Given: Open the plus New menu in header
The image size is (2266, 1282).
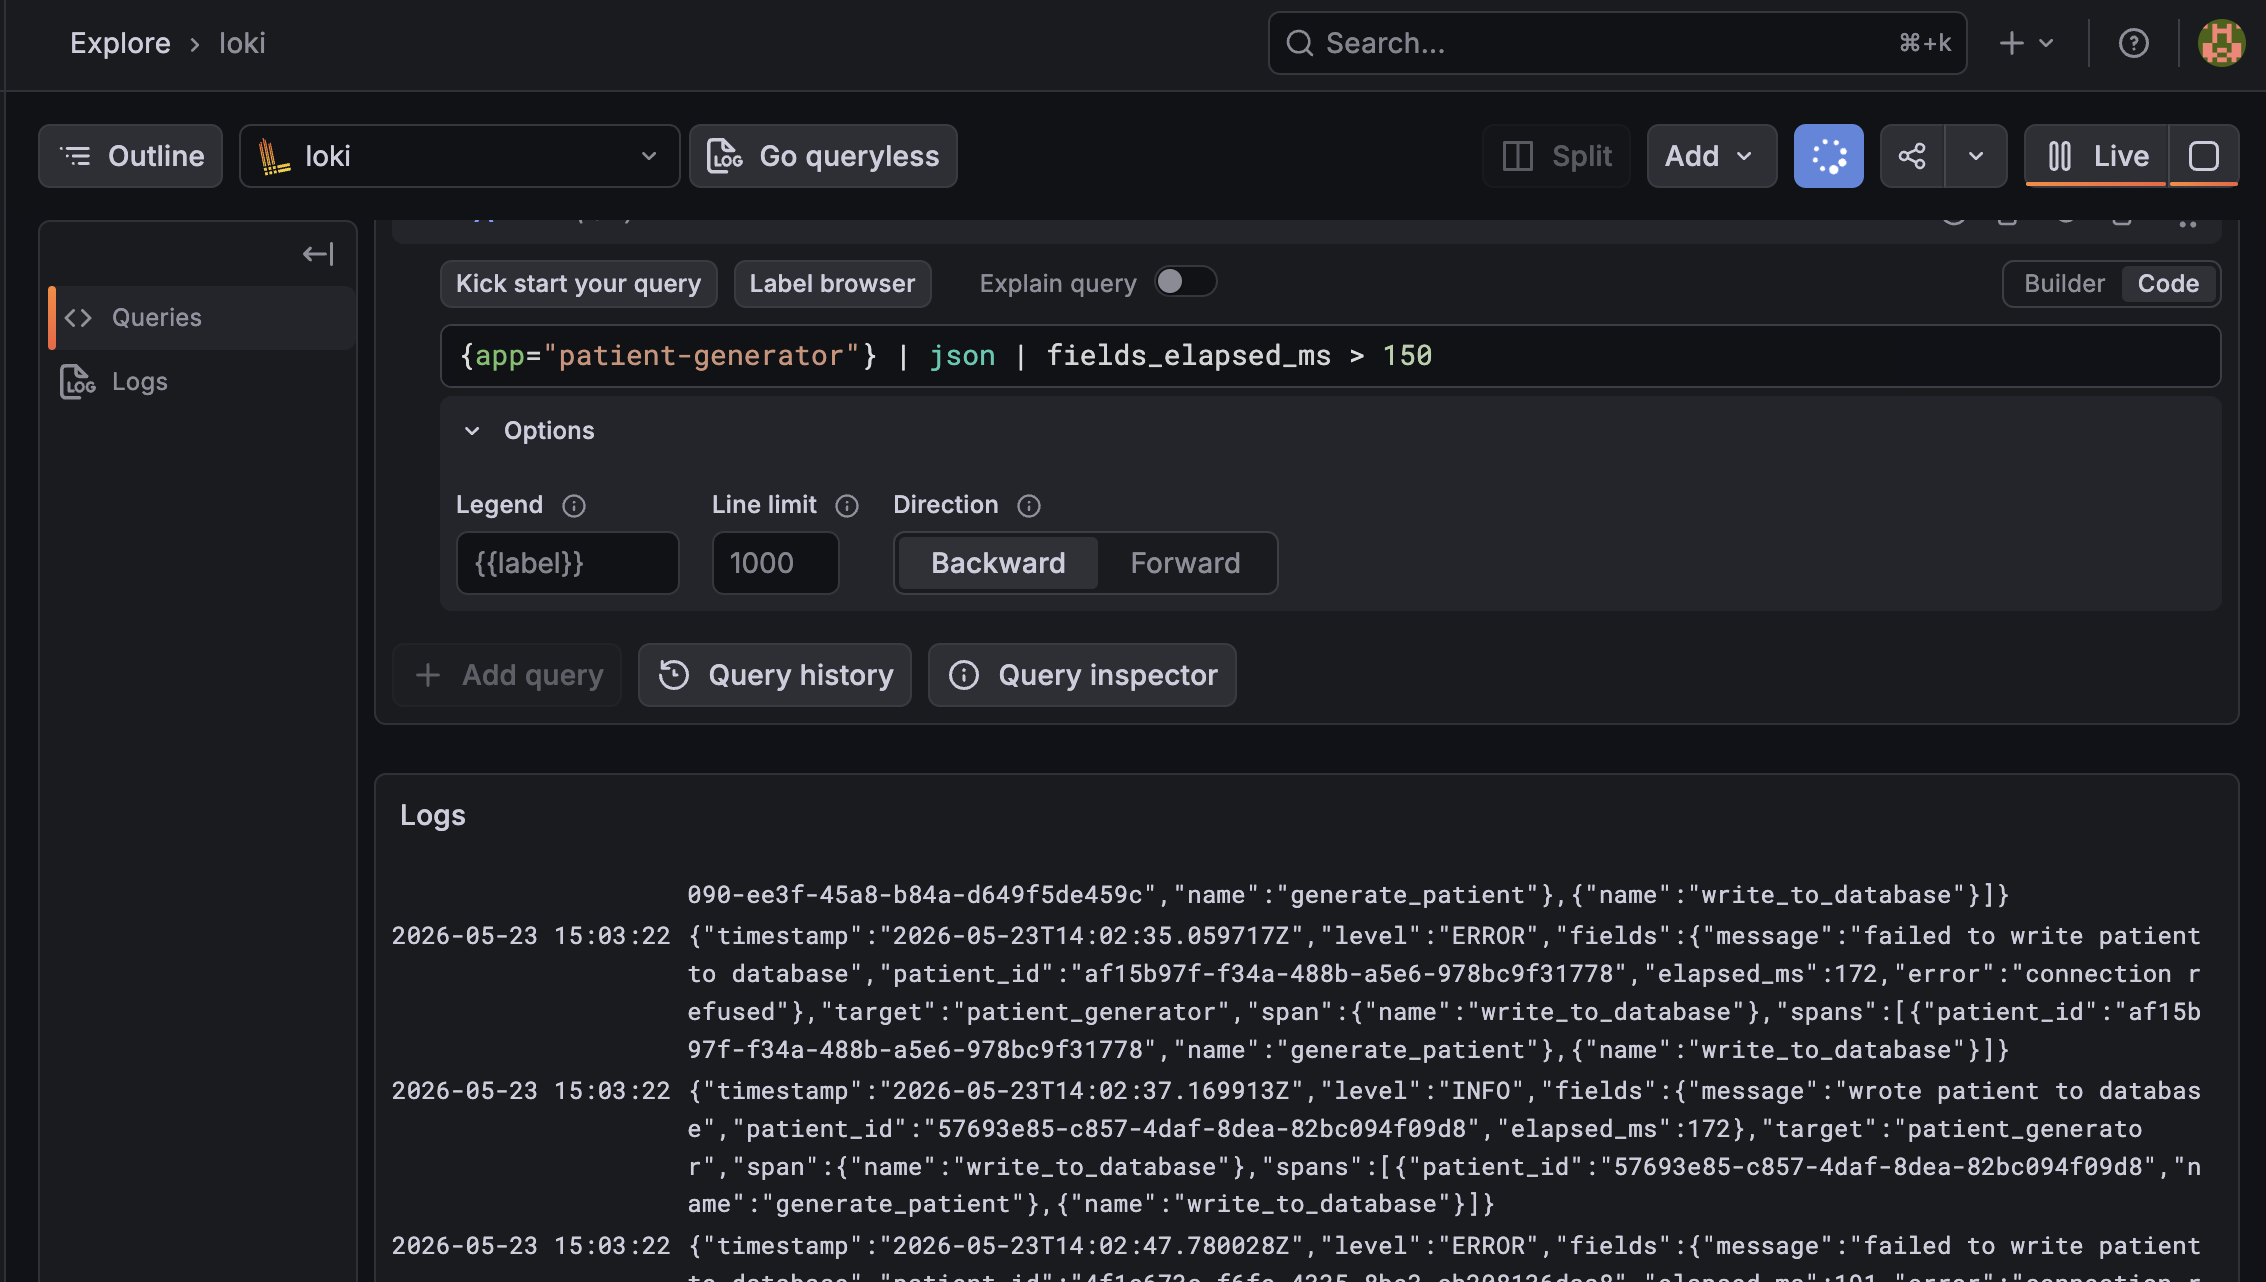Looking at the screenshot, I should click(x=2026, y=43).
